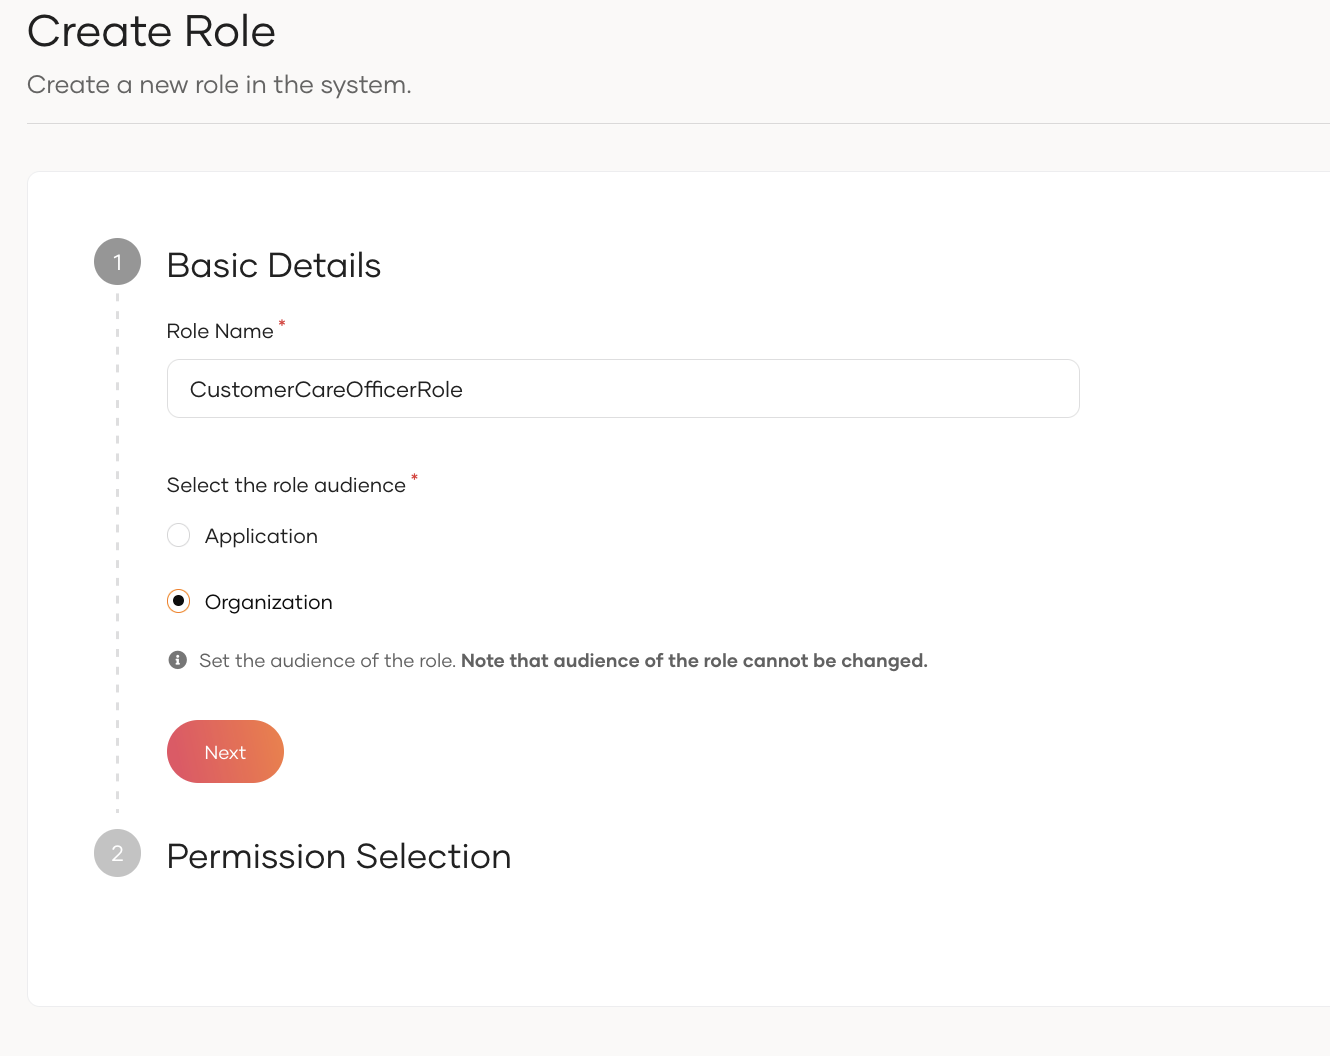The width and height of the screenshot is (1330, 1056).
Task: Click Next to proceed to permissions
Action: click(x=225, y=751)
